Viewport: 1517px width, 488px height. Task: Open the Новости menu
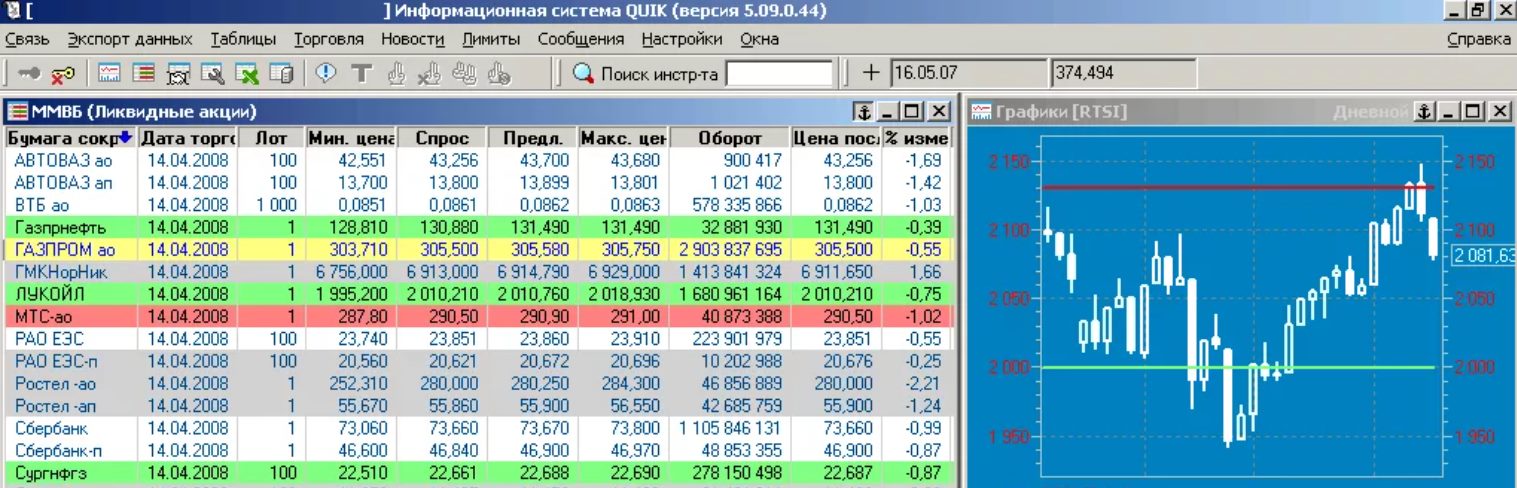[x=412, y=40]
